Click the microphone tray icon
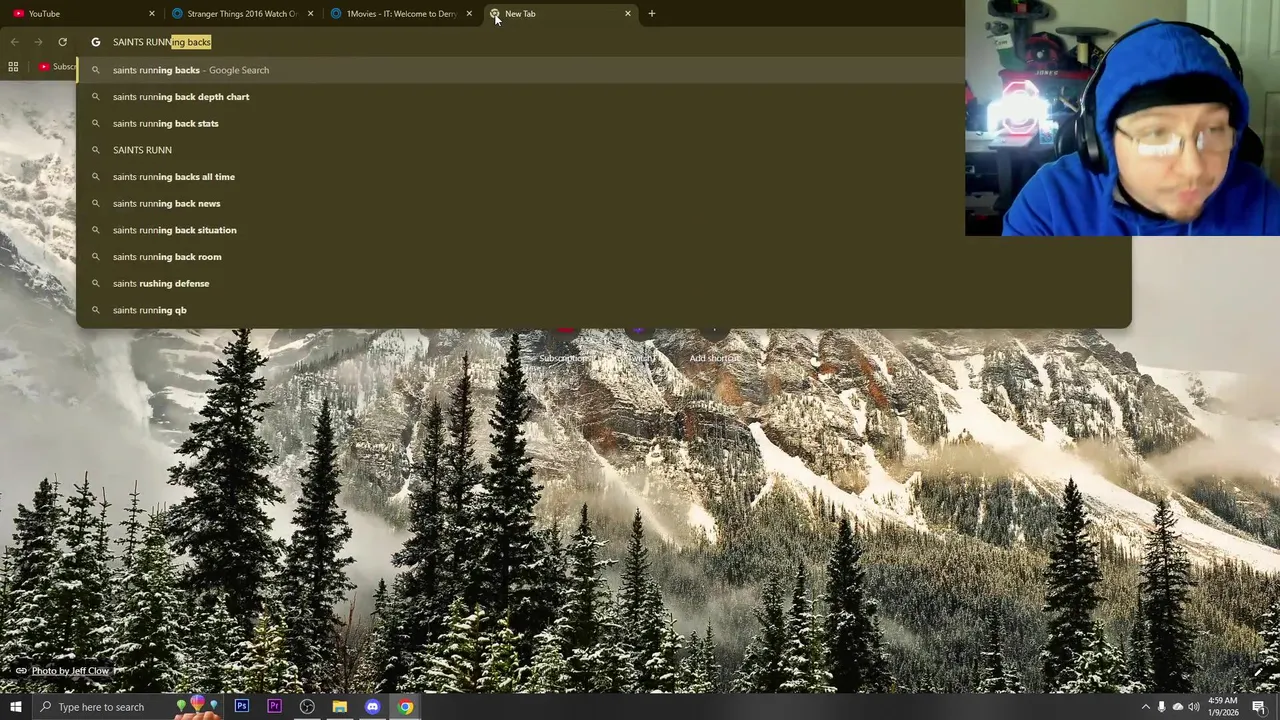Screen dimensions: 1280x720 tap(1161, 707)
